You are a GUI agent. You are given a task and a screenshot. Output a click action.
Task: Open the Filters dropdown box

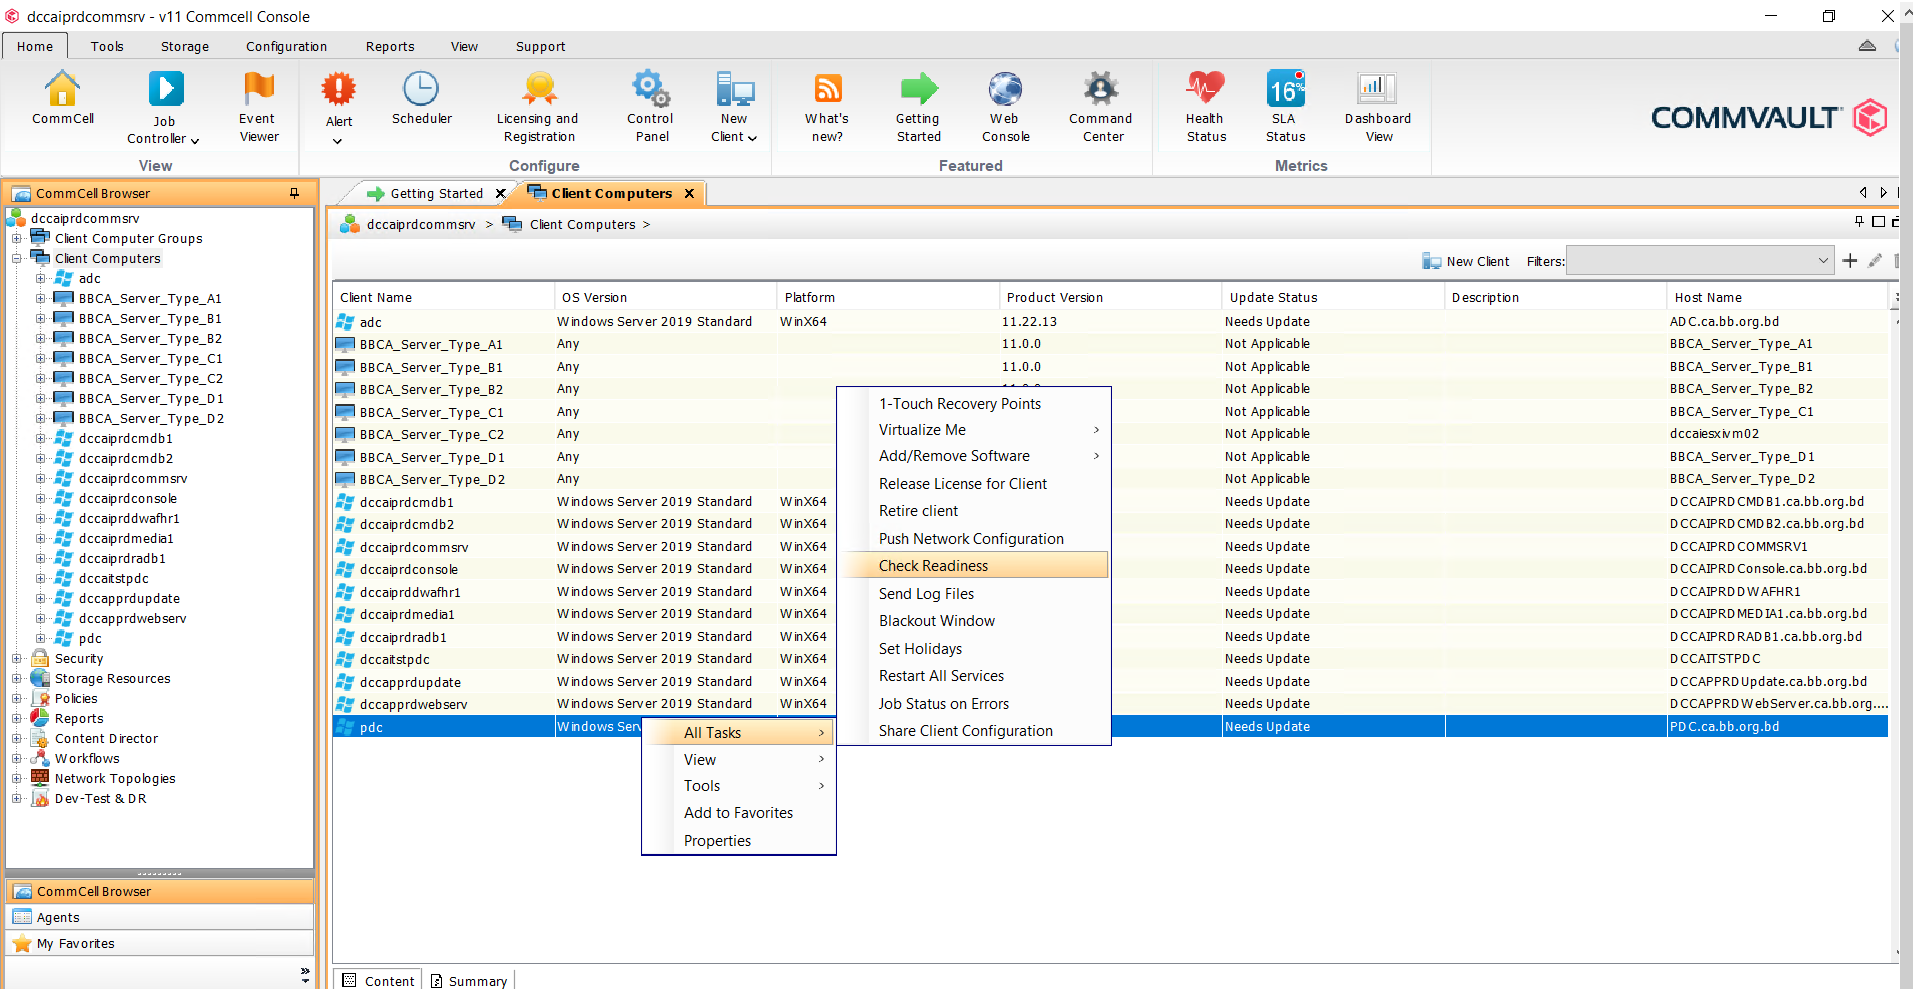pos(1700,261)
